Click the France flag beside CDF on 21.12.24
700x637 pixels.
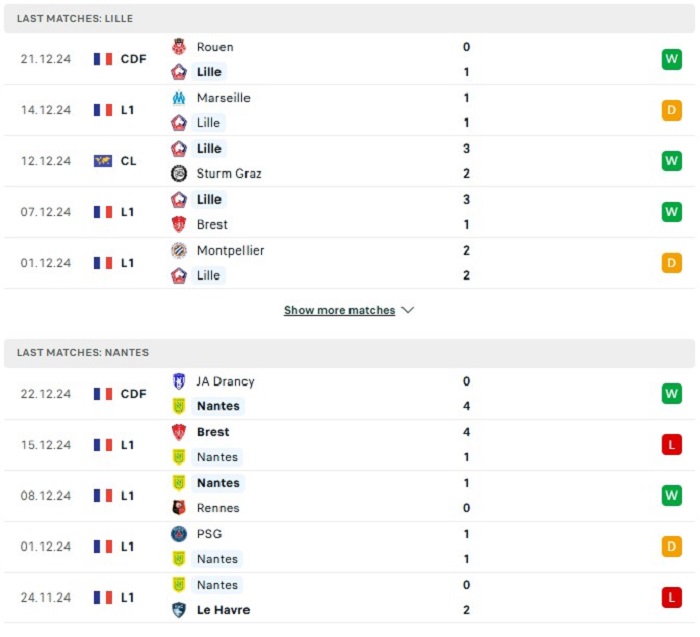coord(103,59)
